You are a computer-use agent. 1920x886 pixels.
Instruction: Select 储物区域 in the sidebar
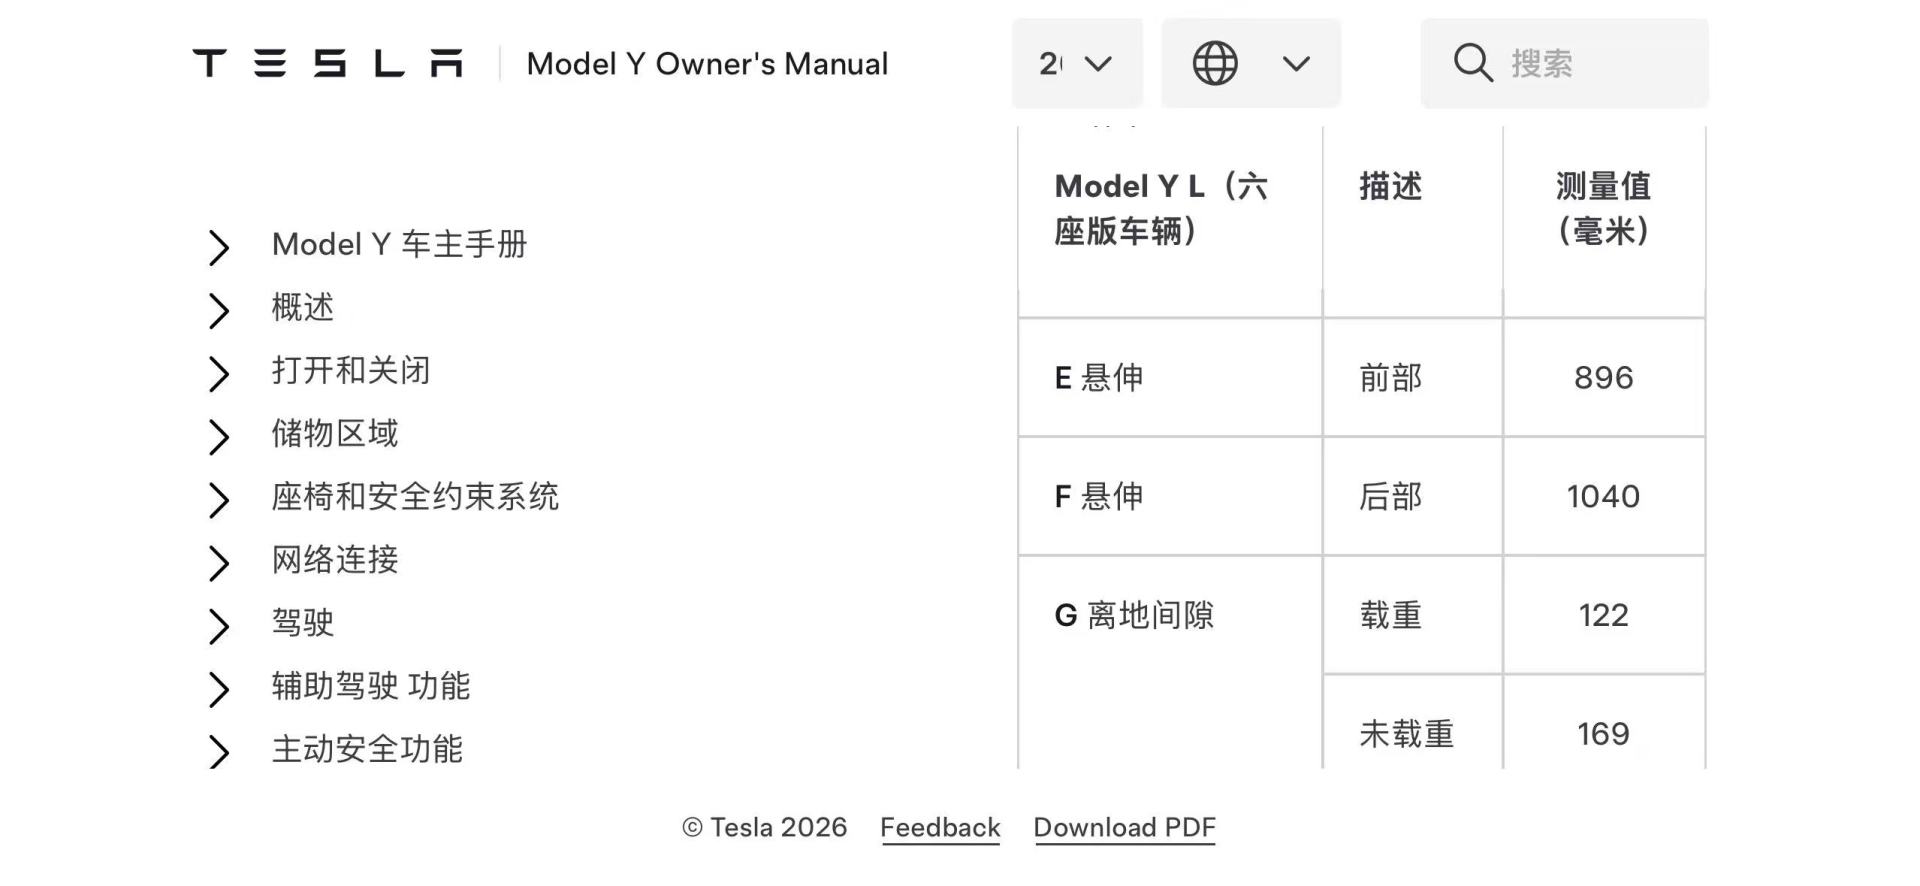point(335,433)
